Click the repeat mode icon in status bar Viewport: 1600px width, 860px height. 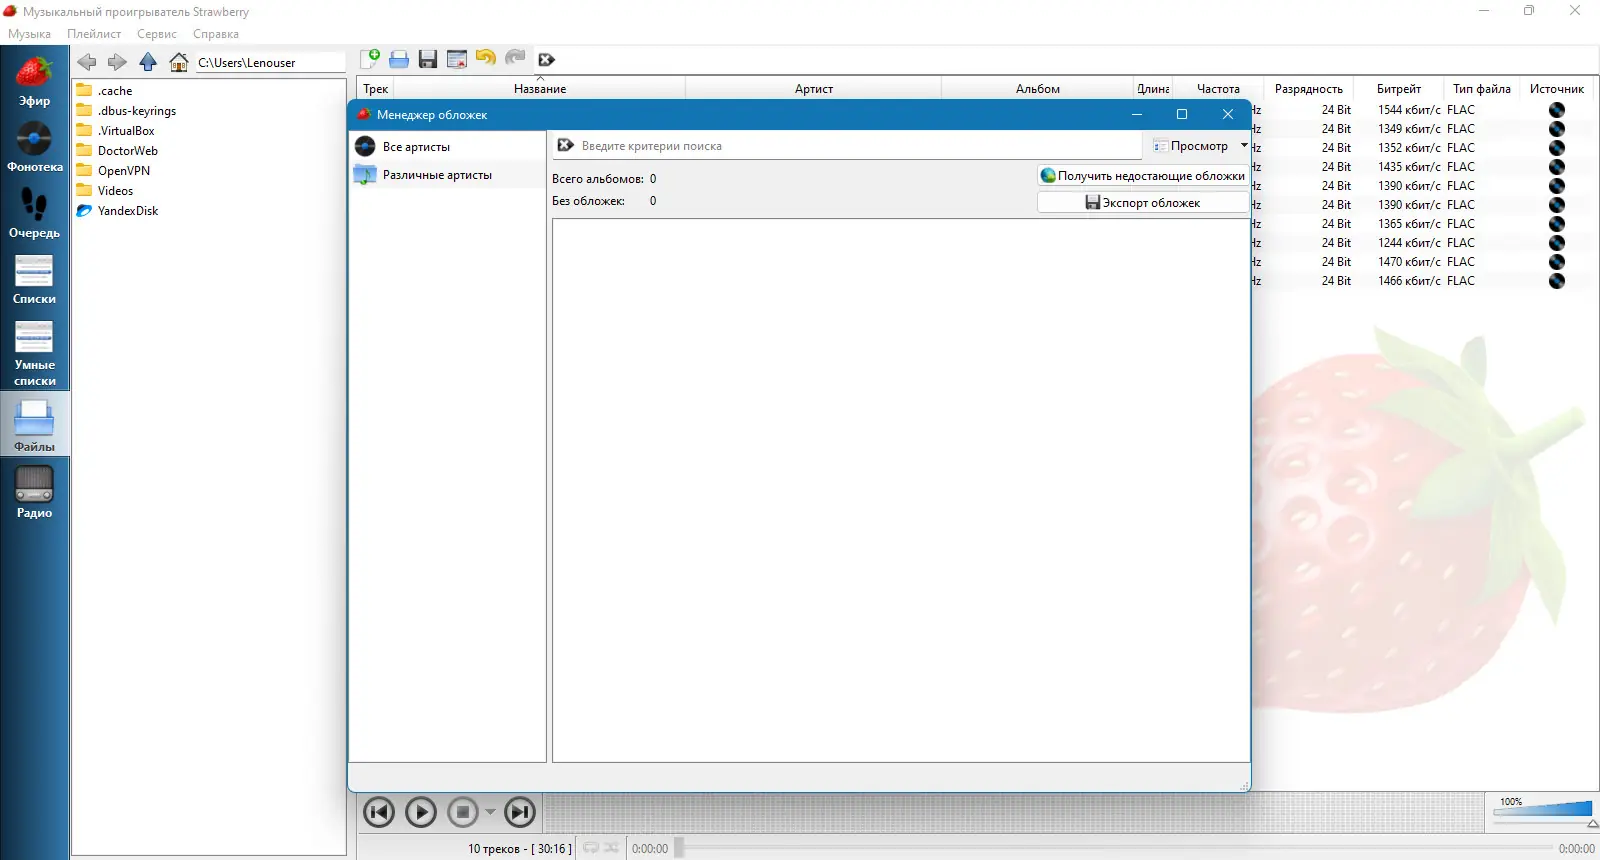pyautogui.click(x=591, y=848)
